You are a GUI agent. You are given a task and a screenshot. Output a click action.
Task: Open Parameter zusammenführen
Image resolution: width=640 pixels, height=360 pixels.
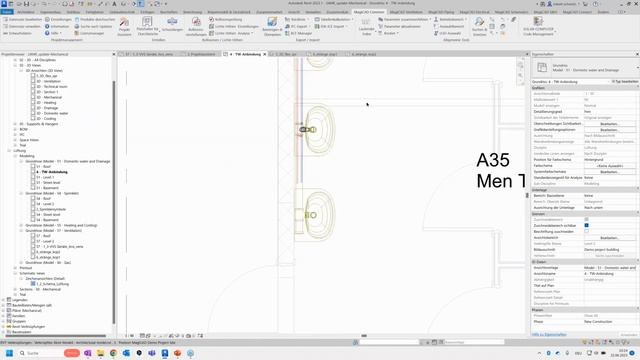404,19
